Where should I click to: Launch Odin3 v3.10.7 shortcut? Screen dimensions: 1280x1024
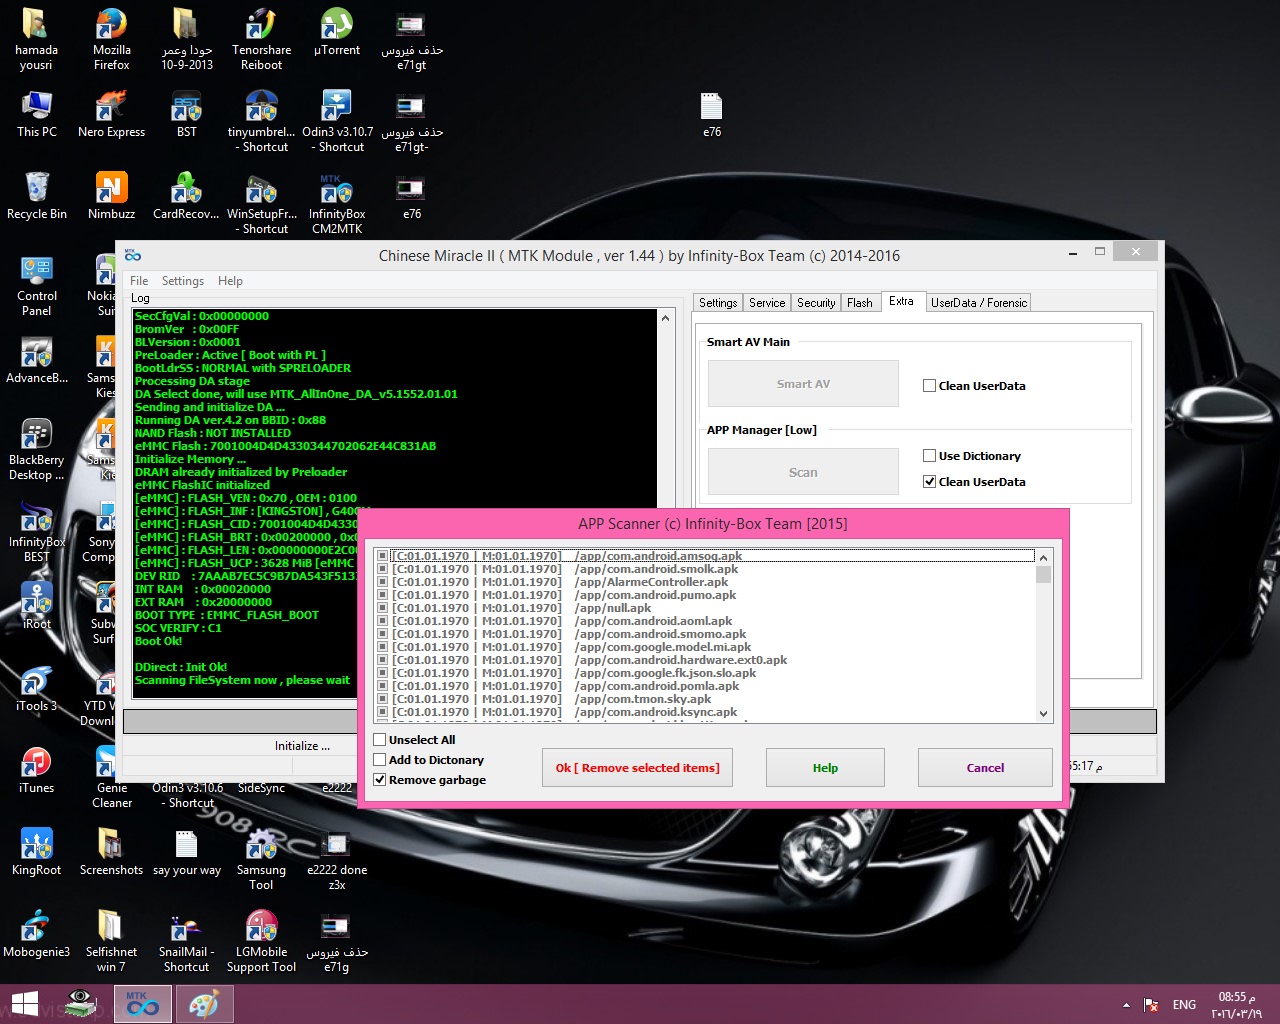[337, 122]
